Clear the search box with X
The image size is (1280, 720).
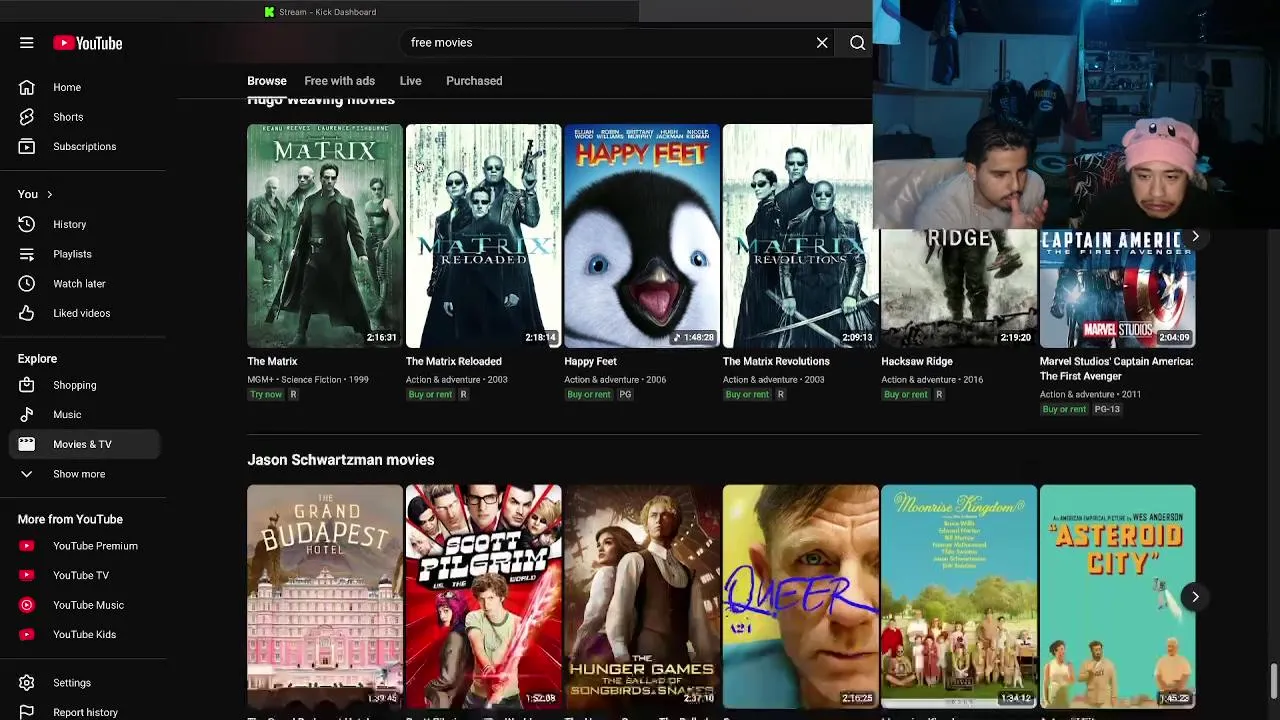[822, 43]
